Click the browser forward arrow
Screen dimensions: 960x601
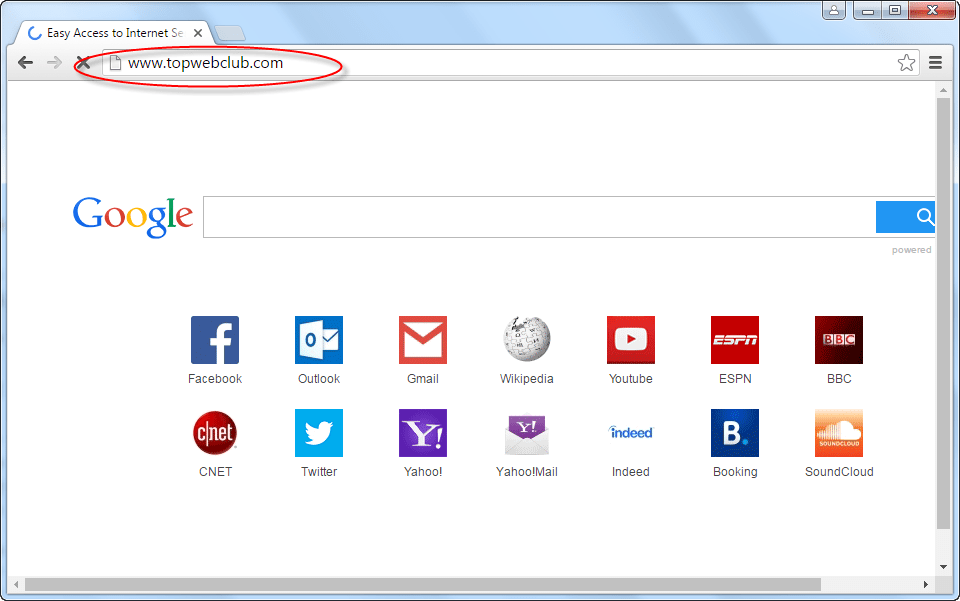[x=54, y=62]
